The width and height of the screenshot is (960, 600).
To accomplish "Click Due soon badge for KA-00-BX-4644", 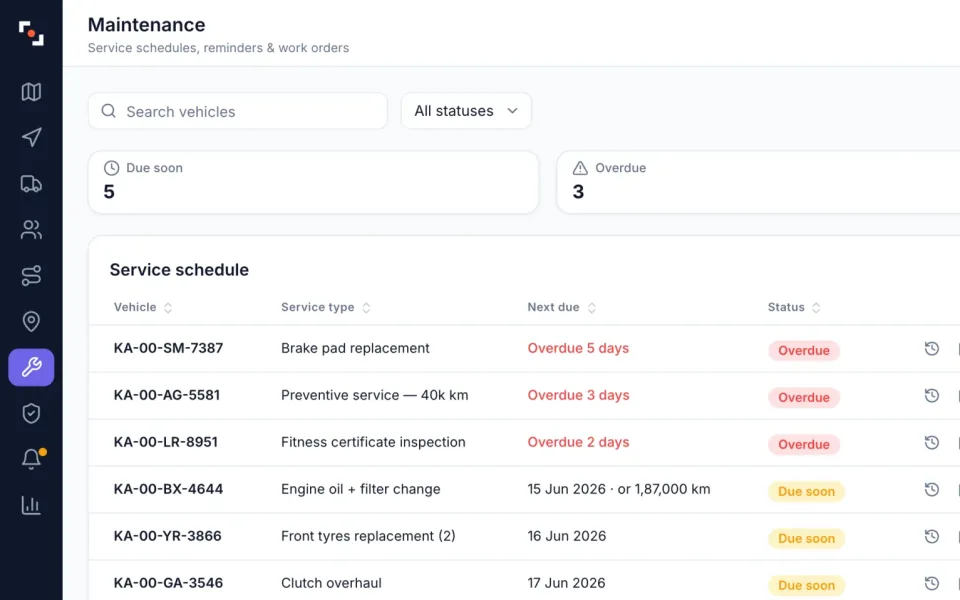I will click(x=806, y=492).
